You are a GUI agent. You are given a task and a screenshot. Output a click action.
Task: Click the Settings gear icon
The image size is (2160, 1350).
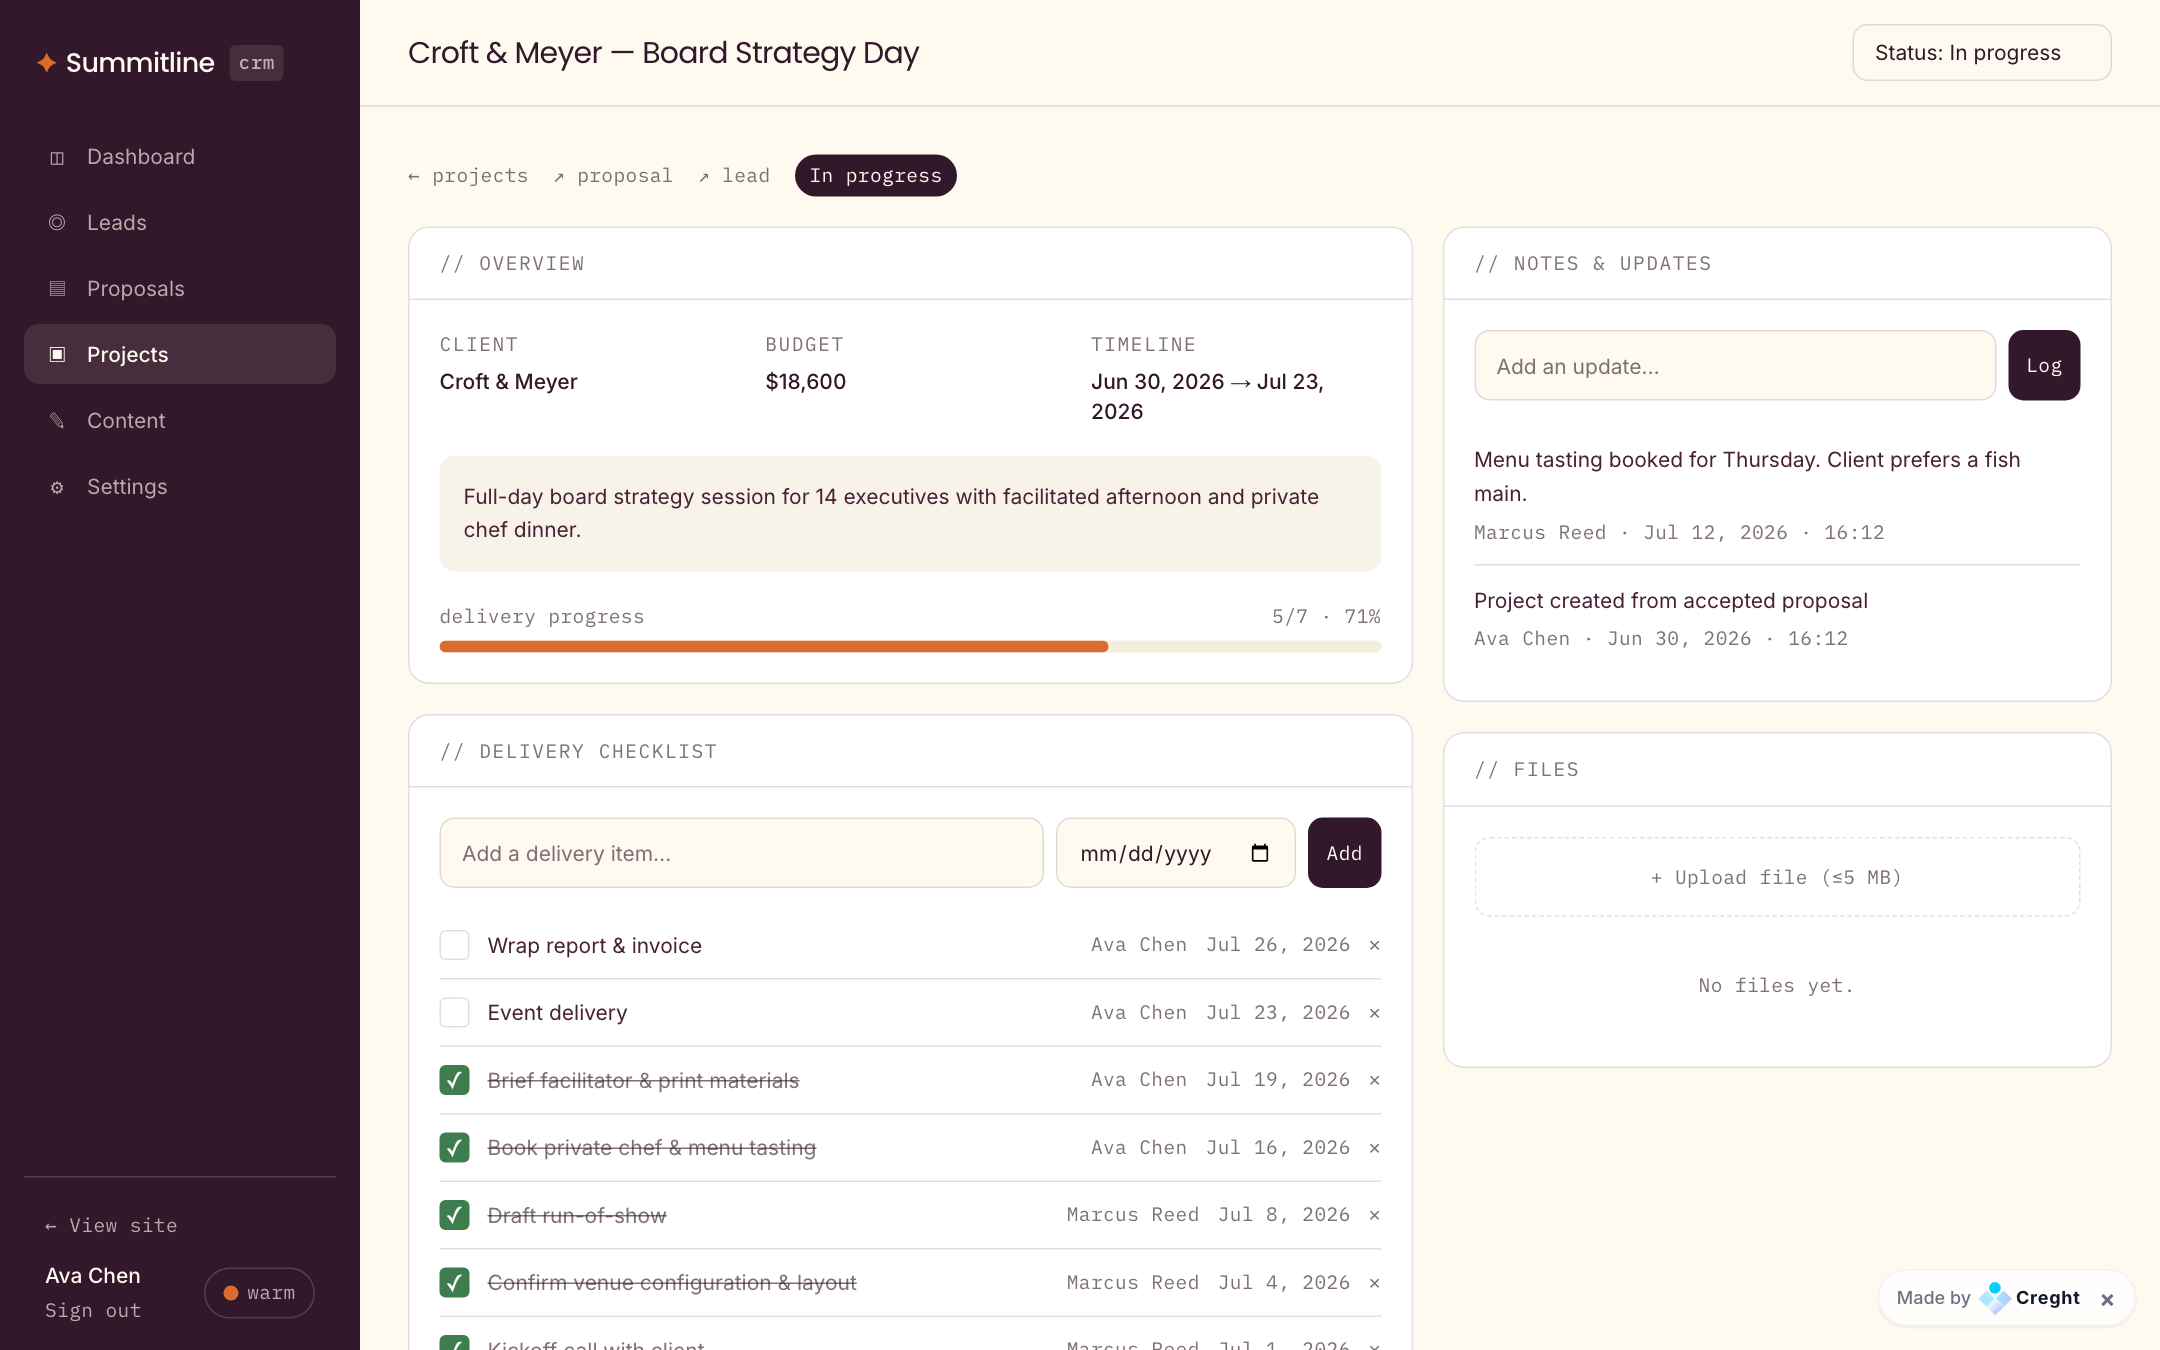click(57, 487)
